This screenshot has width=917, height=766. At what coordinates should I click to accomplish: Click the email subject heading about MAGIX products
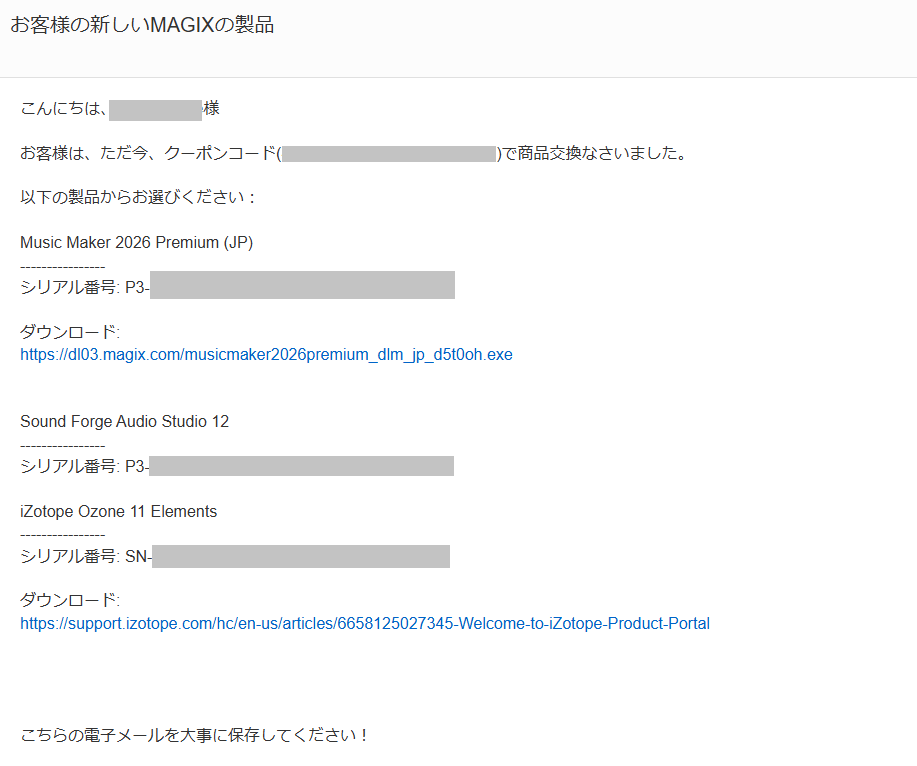[142, 26]
